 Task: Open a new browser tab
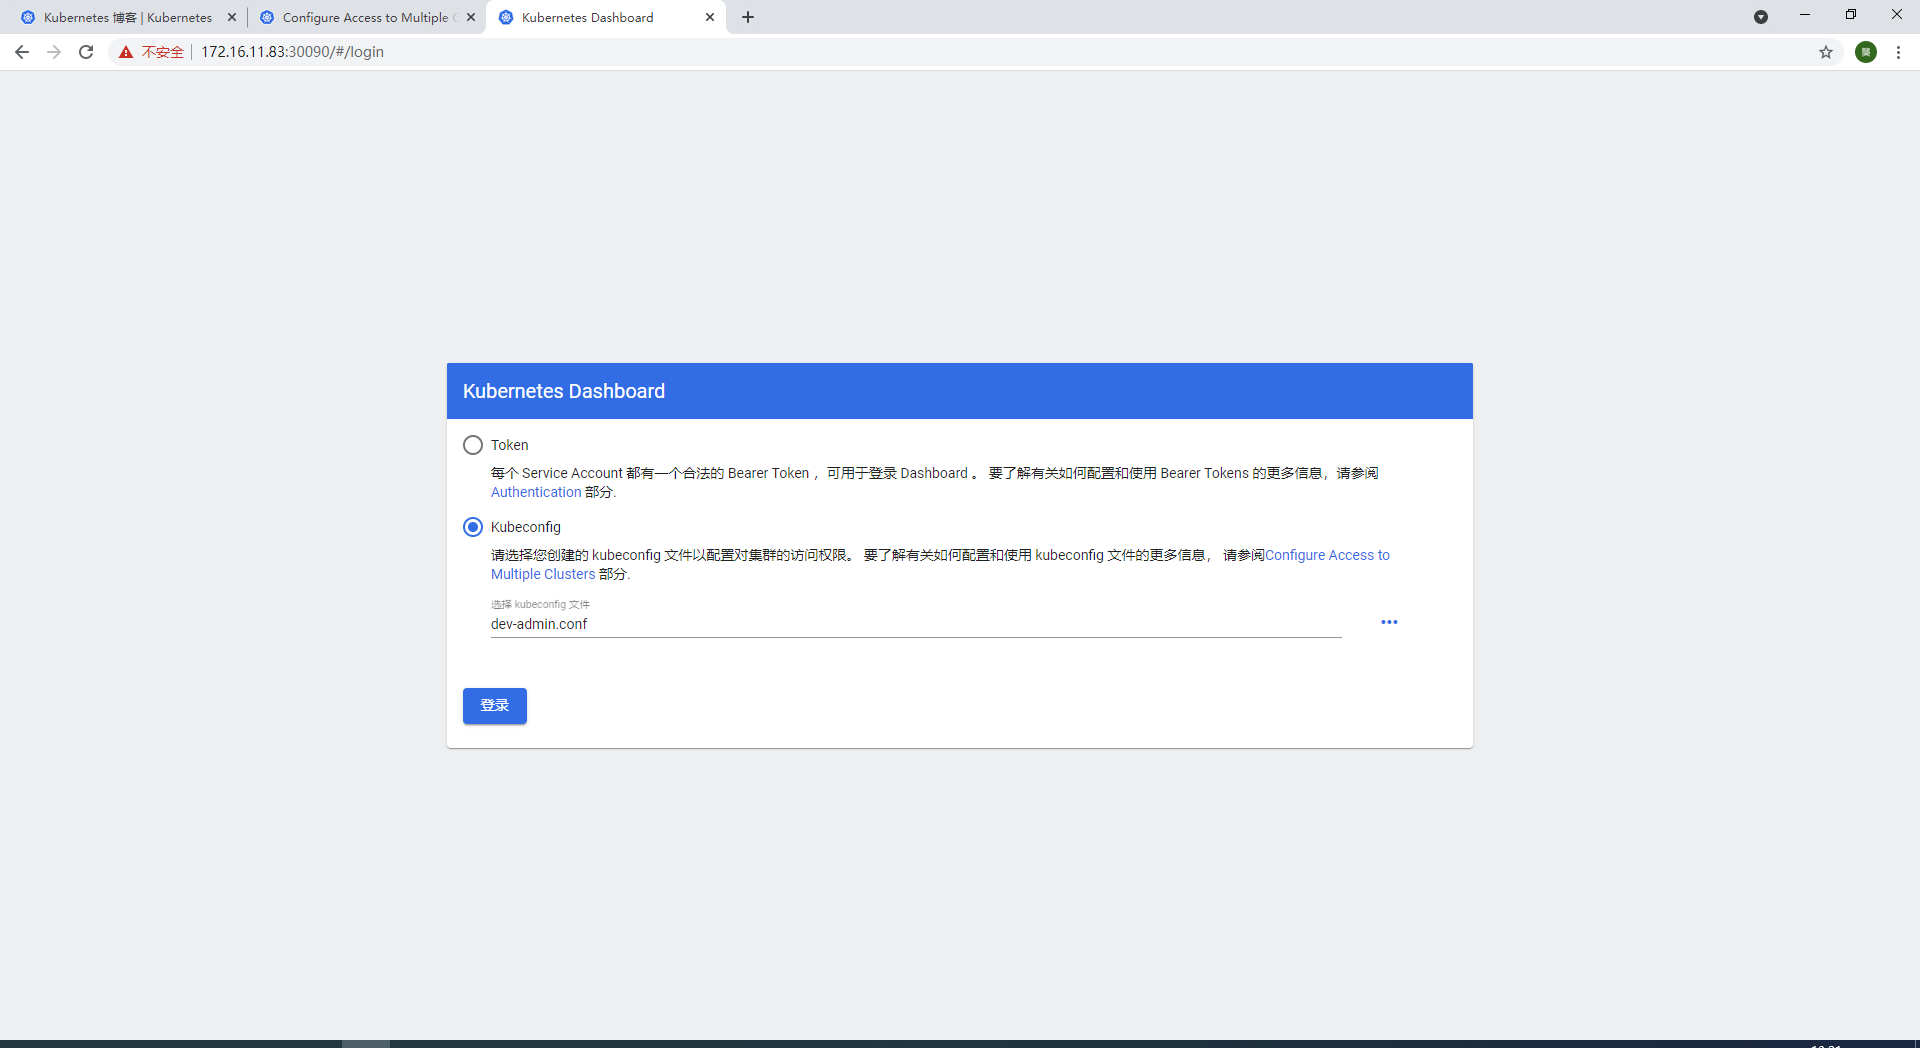pos(748,17)
